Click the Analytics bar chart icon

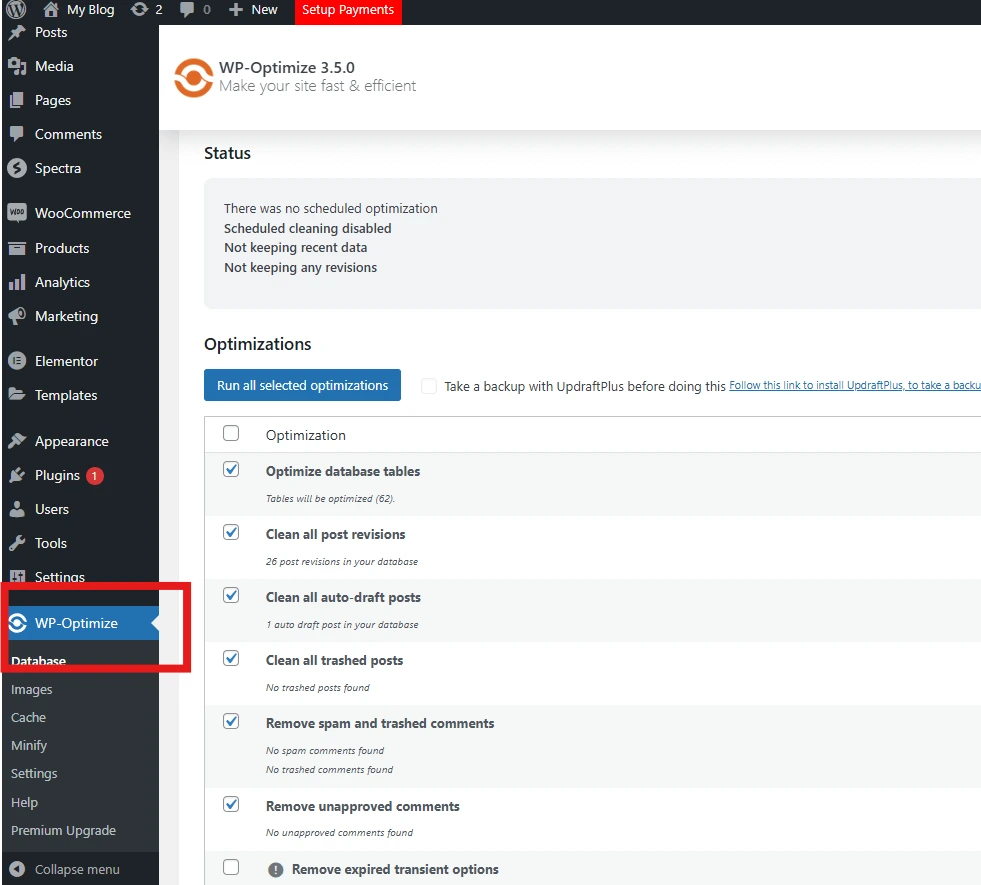click(16, 282)
